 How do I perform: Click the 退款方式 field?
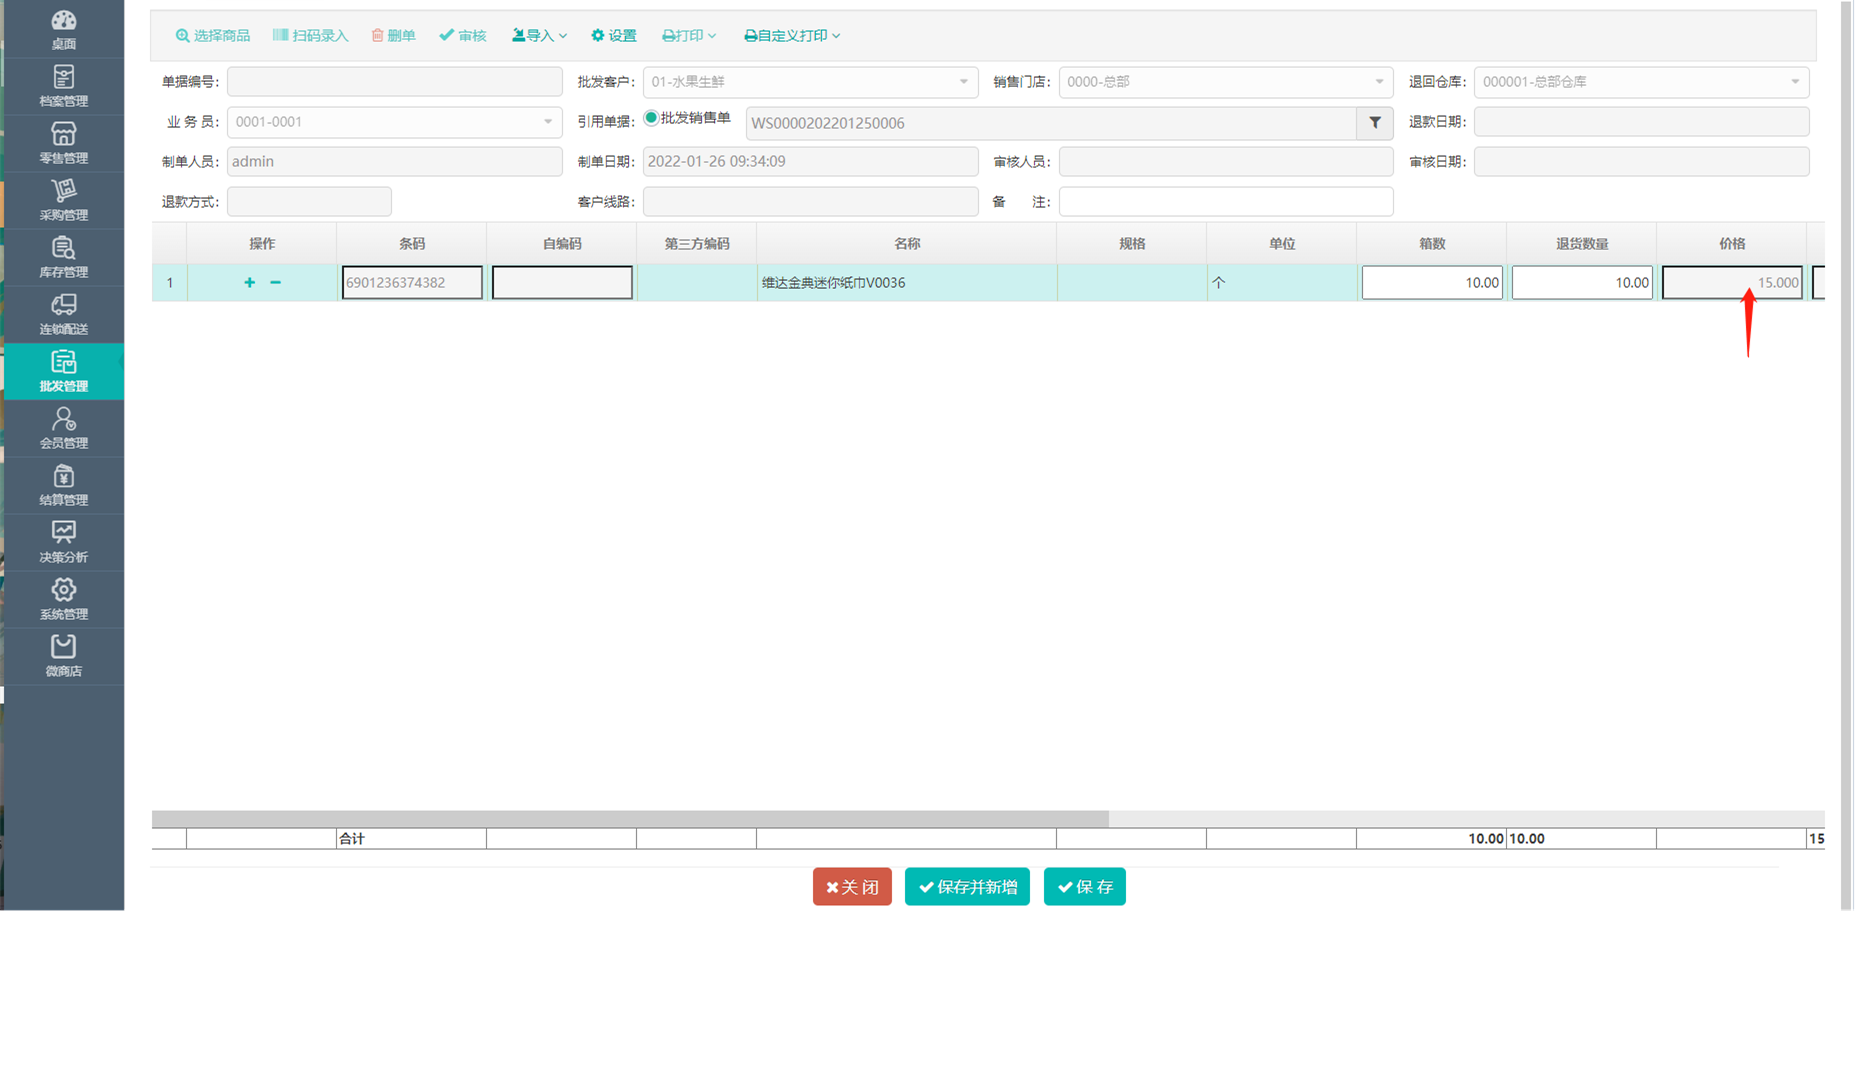coord(309,202)
